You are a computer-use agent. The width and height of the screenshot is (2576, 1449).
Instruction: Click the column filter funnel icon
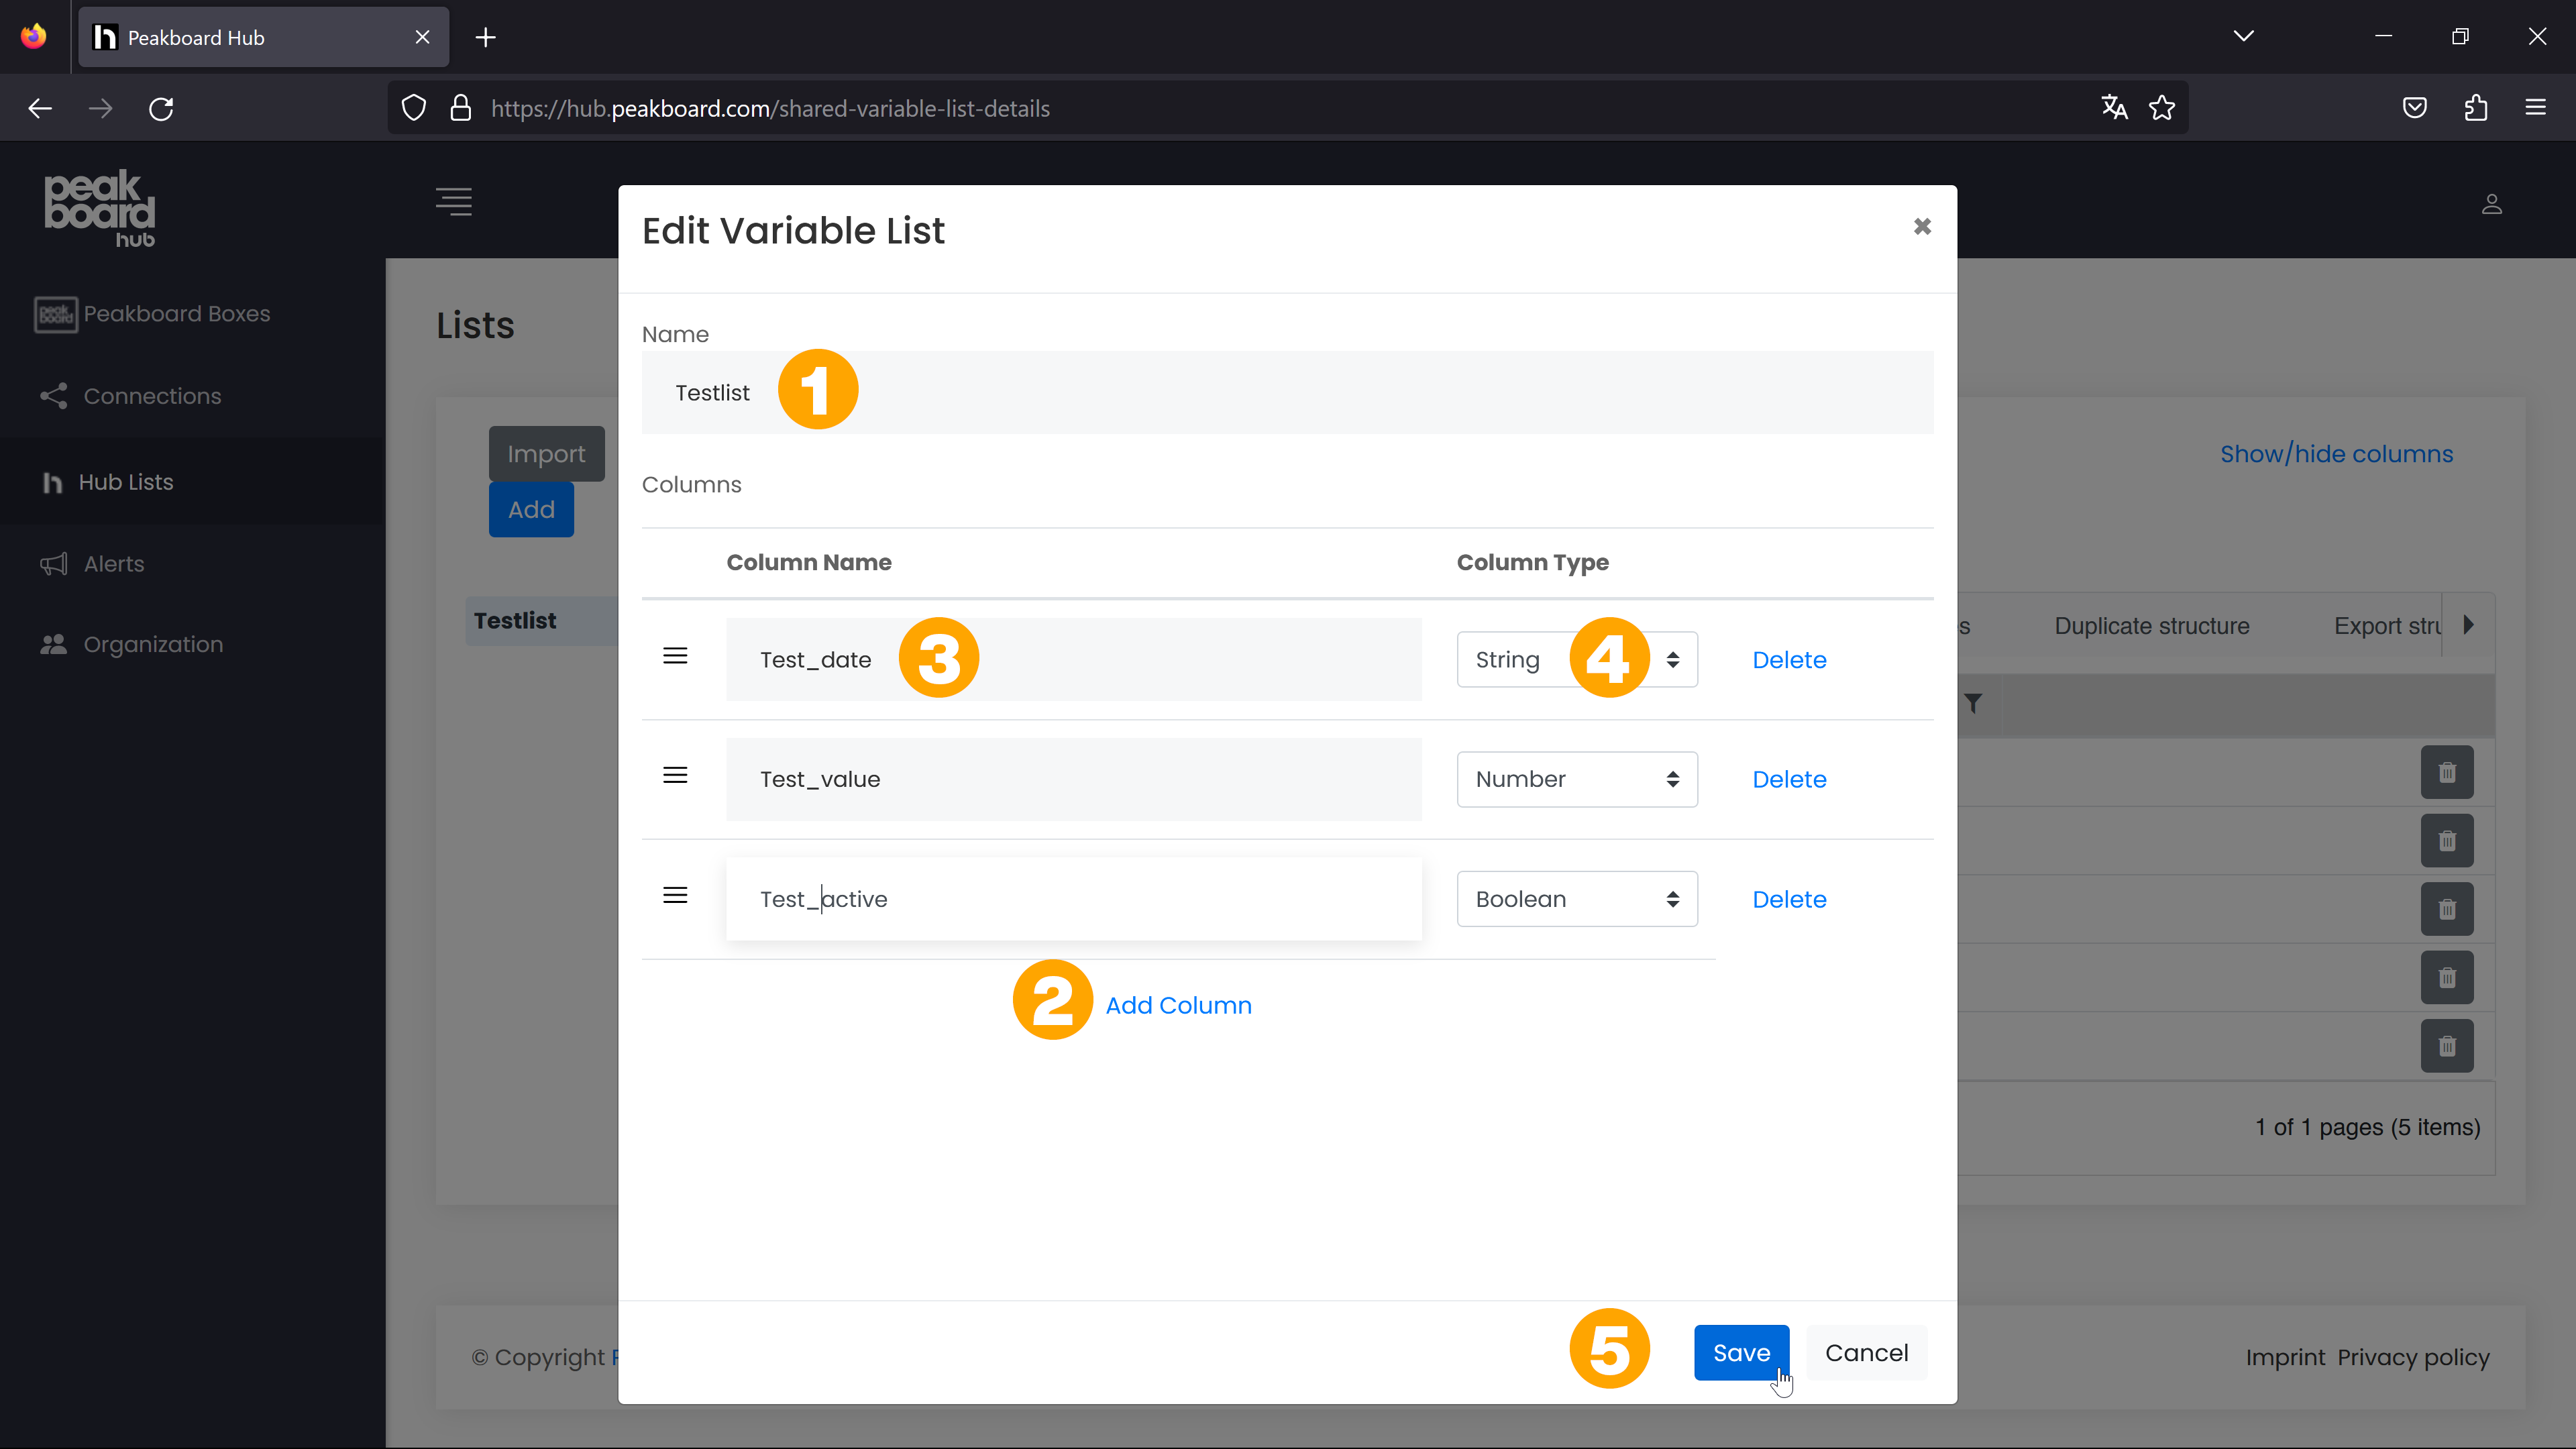click(x=1972, y=704)
